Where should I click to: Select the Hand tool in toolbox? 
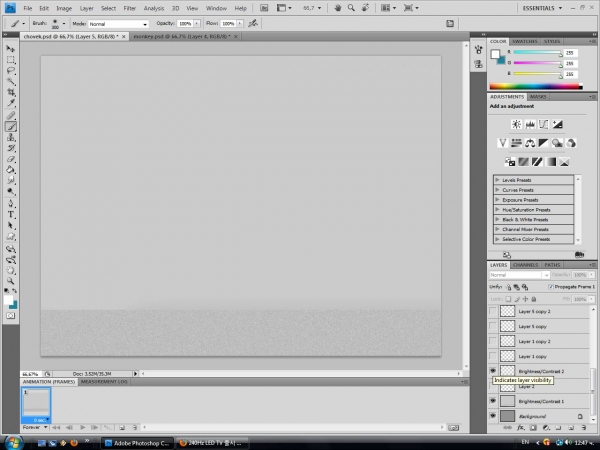click(x=11, y=270)
